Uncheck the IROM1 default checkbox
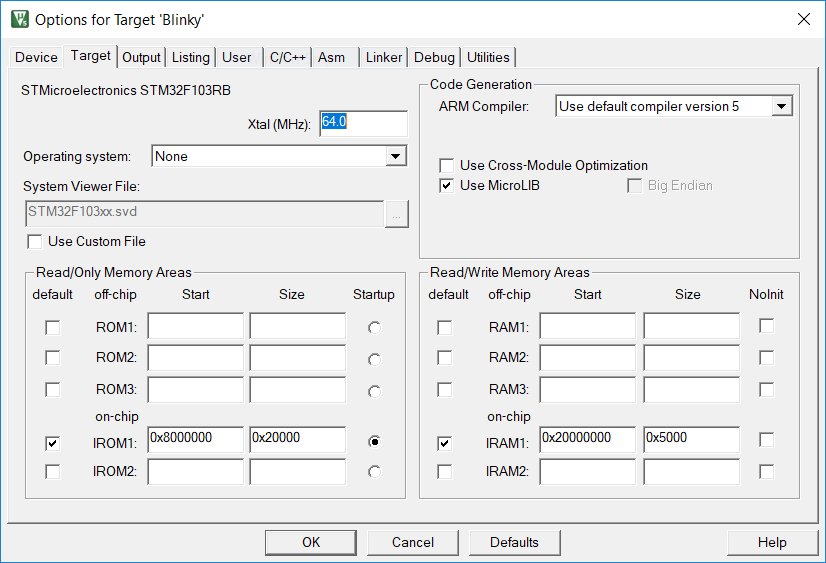Image resolution: width=826 pixels, height=563 pixels. click(x=53, y=443)
